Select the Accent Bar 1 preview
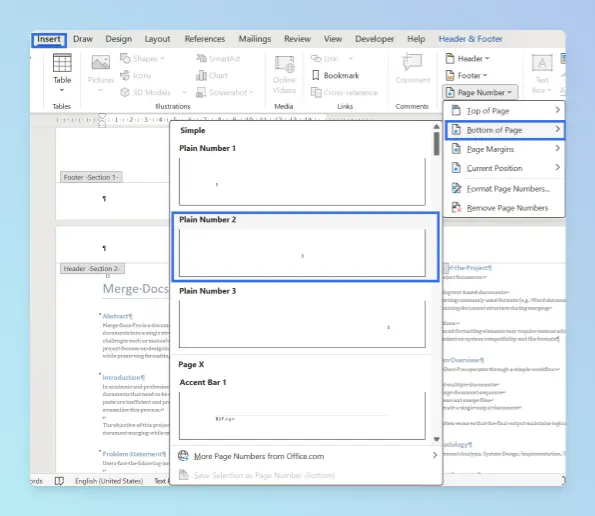595x516 pixels. [x=302, y=416]
